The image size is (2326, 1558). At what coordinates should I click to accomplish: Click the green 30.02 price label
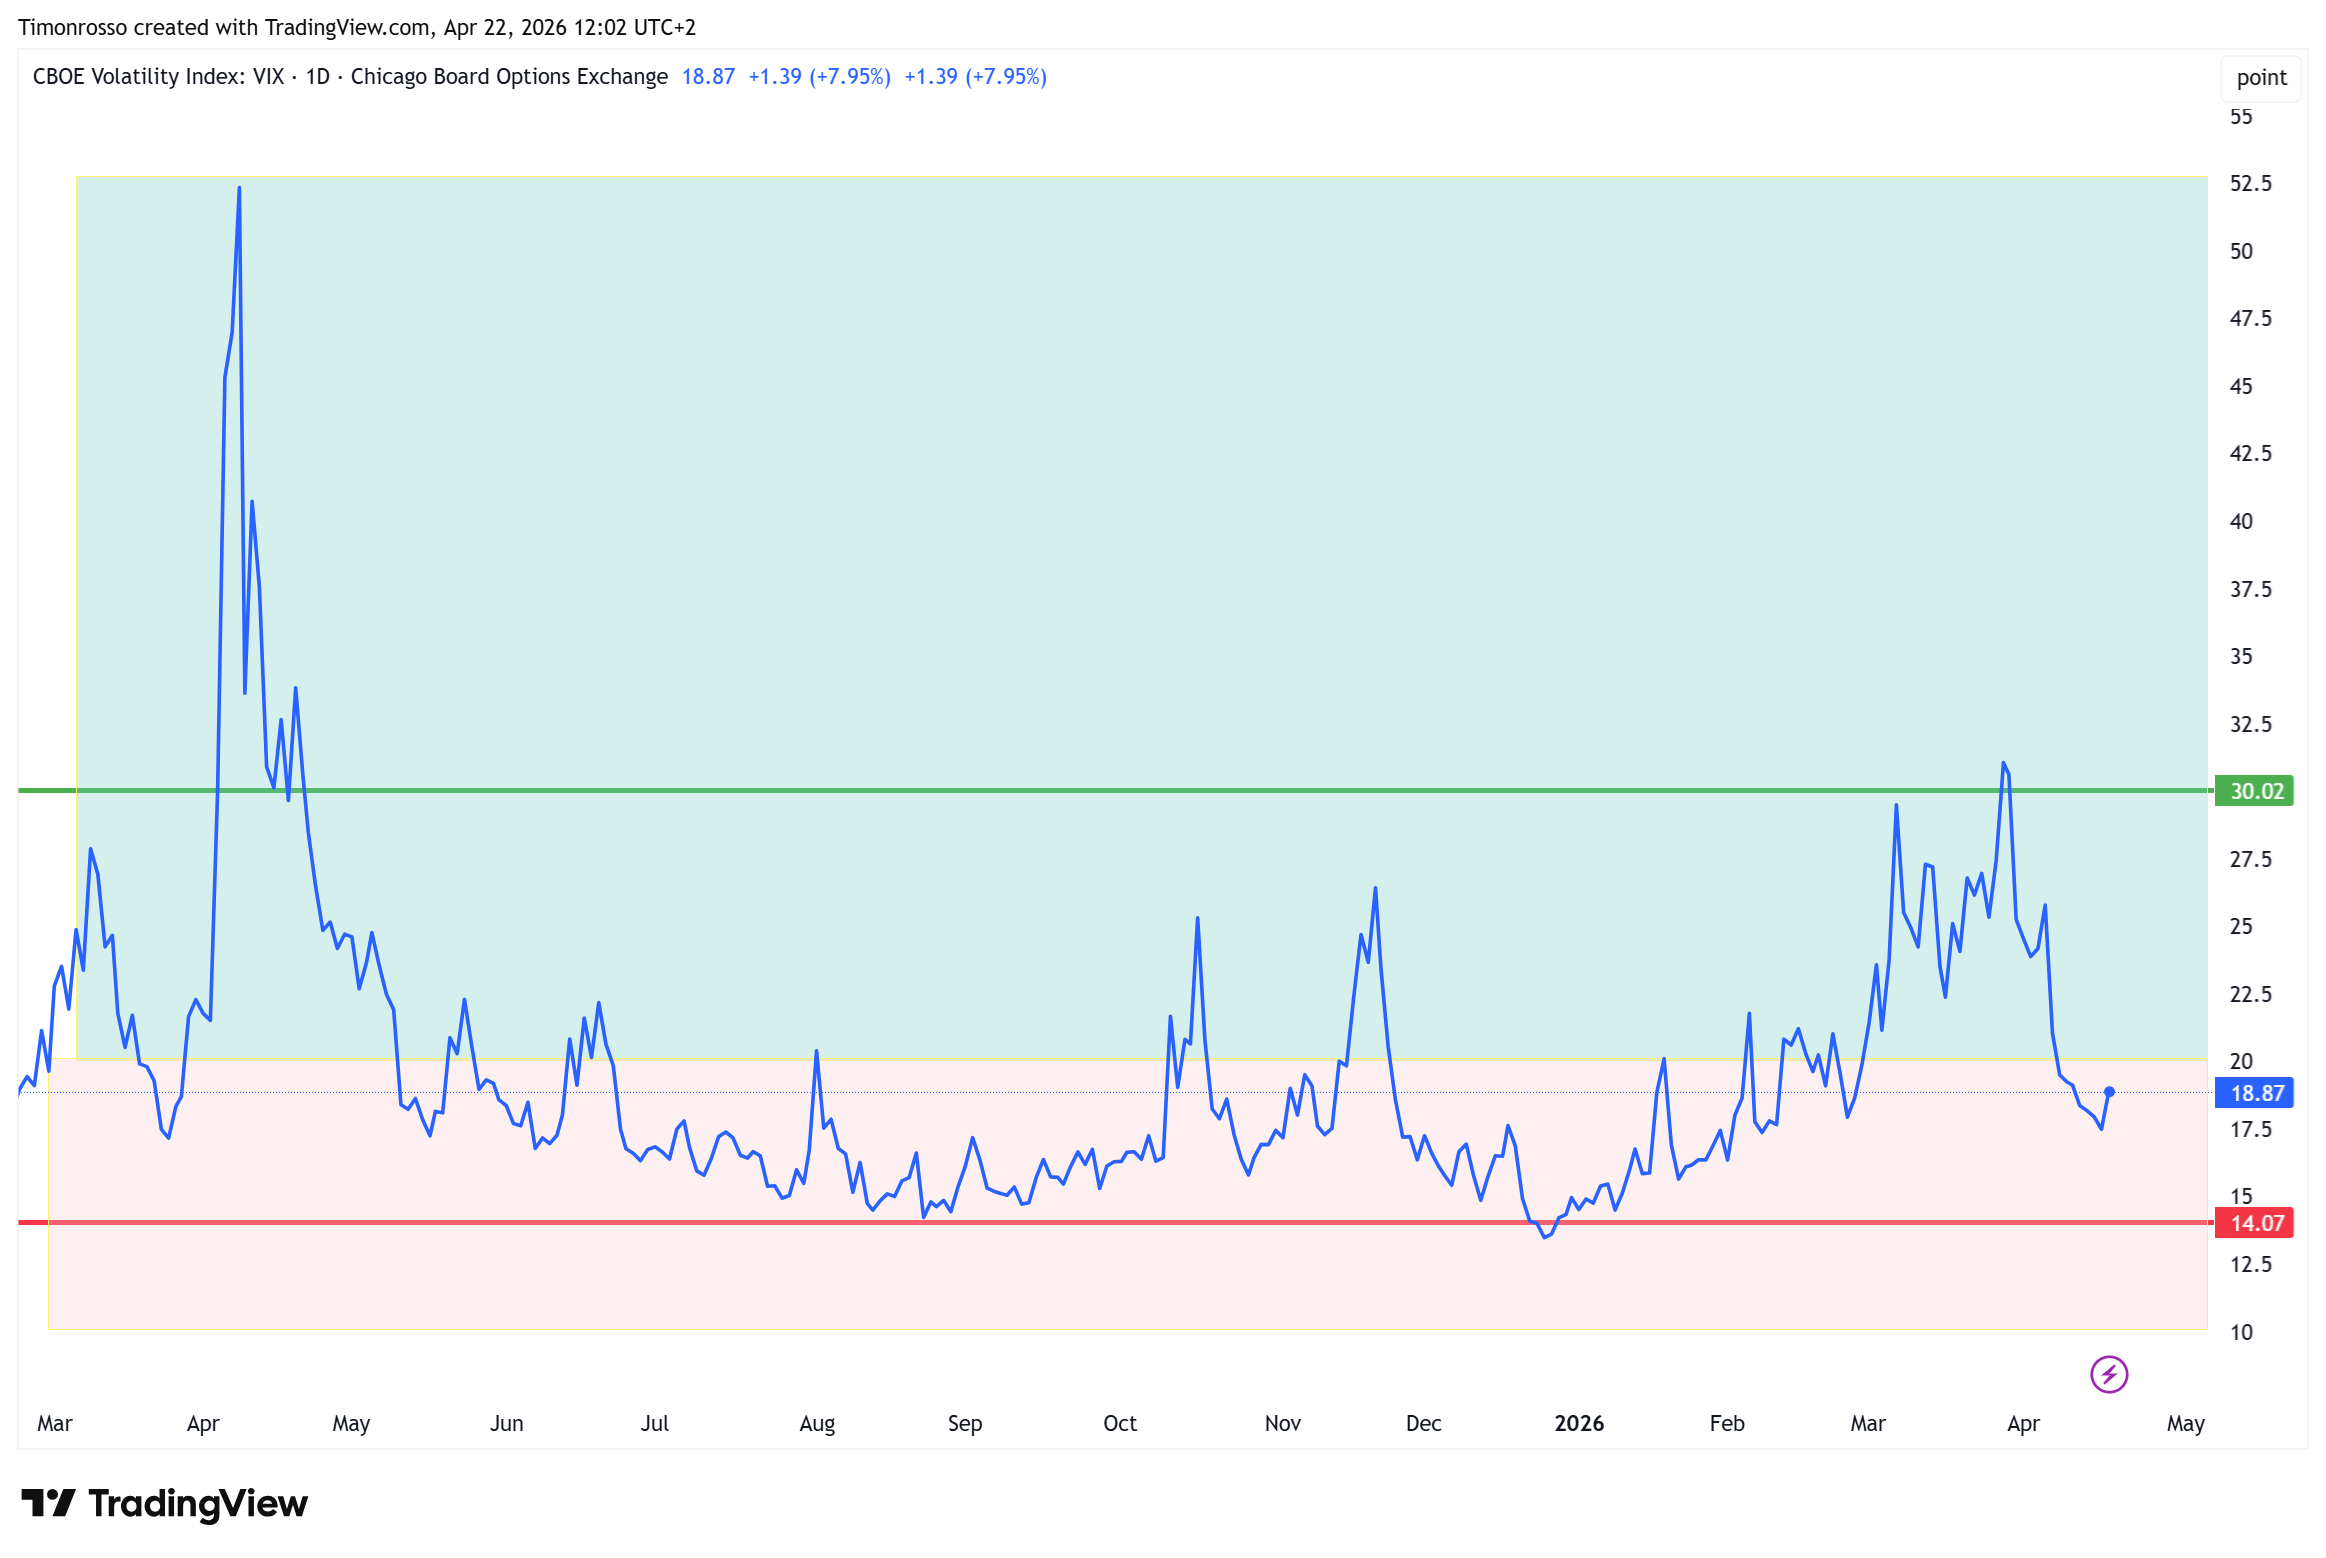[x=2255, y=791]
